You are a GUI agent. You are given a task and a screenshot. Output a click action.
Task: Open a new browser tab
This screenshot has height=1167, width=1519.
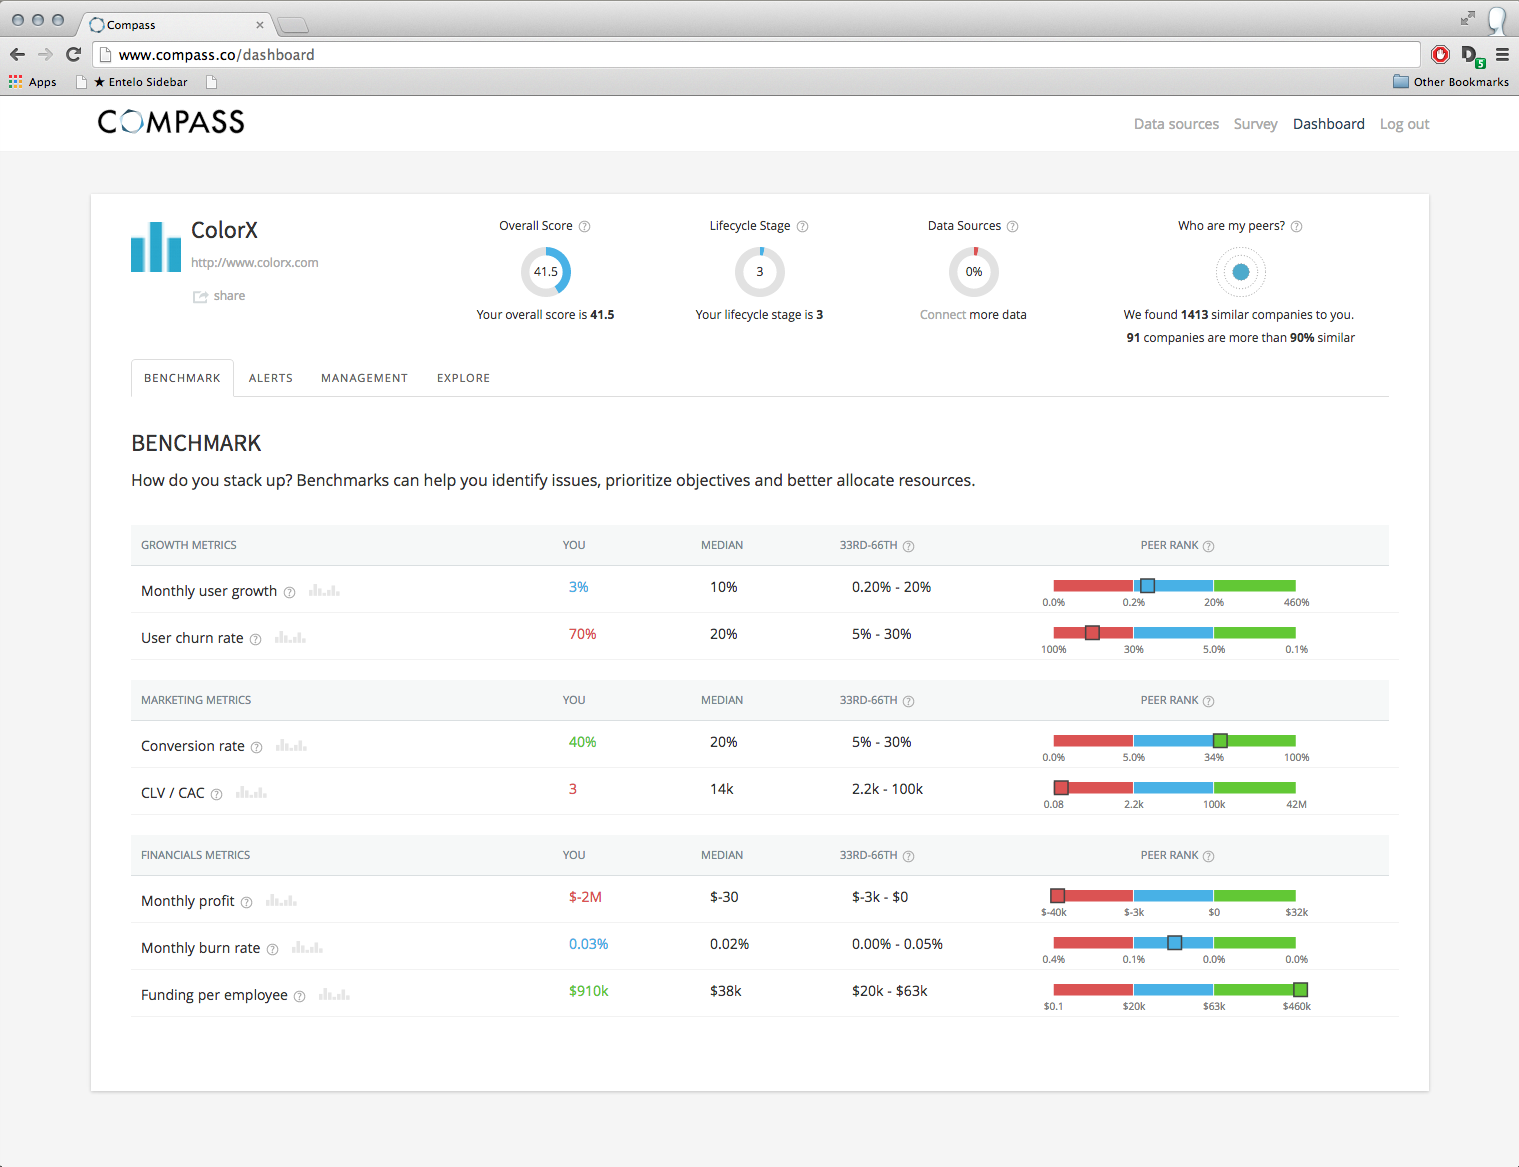[292, 25]
